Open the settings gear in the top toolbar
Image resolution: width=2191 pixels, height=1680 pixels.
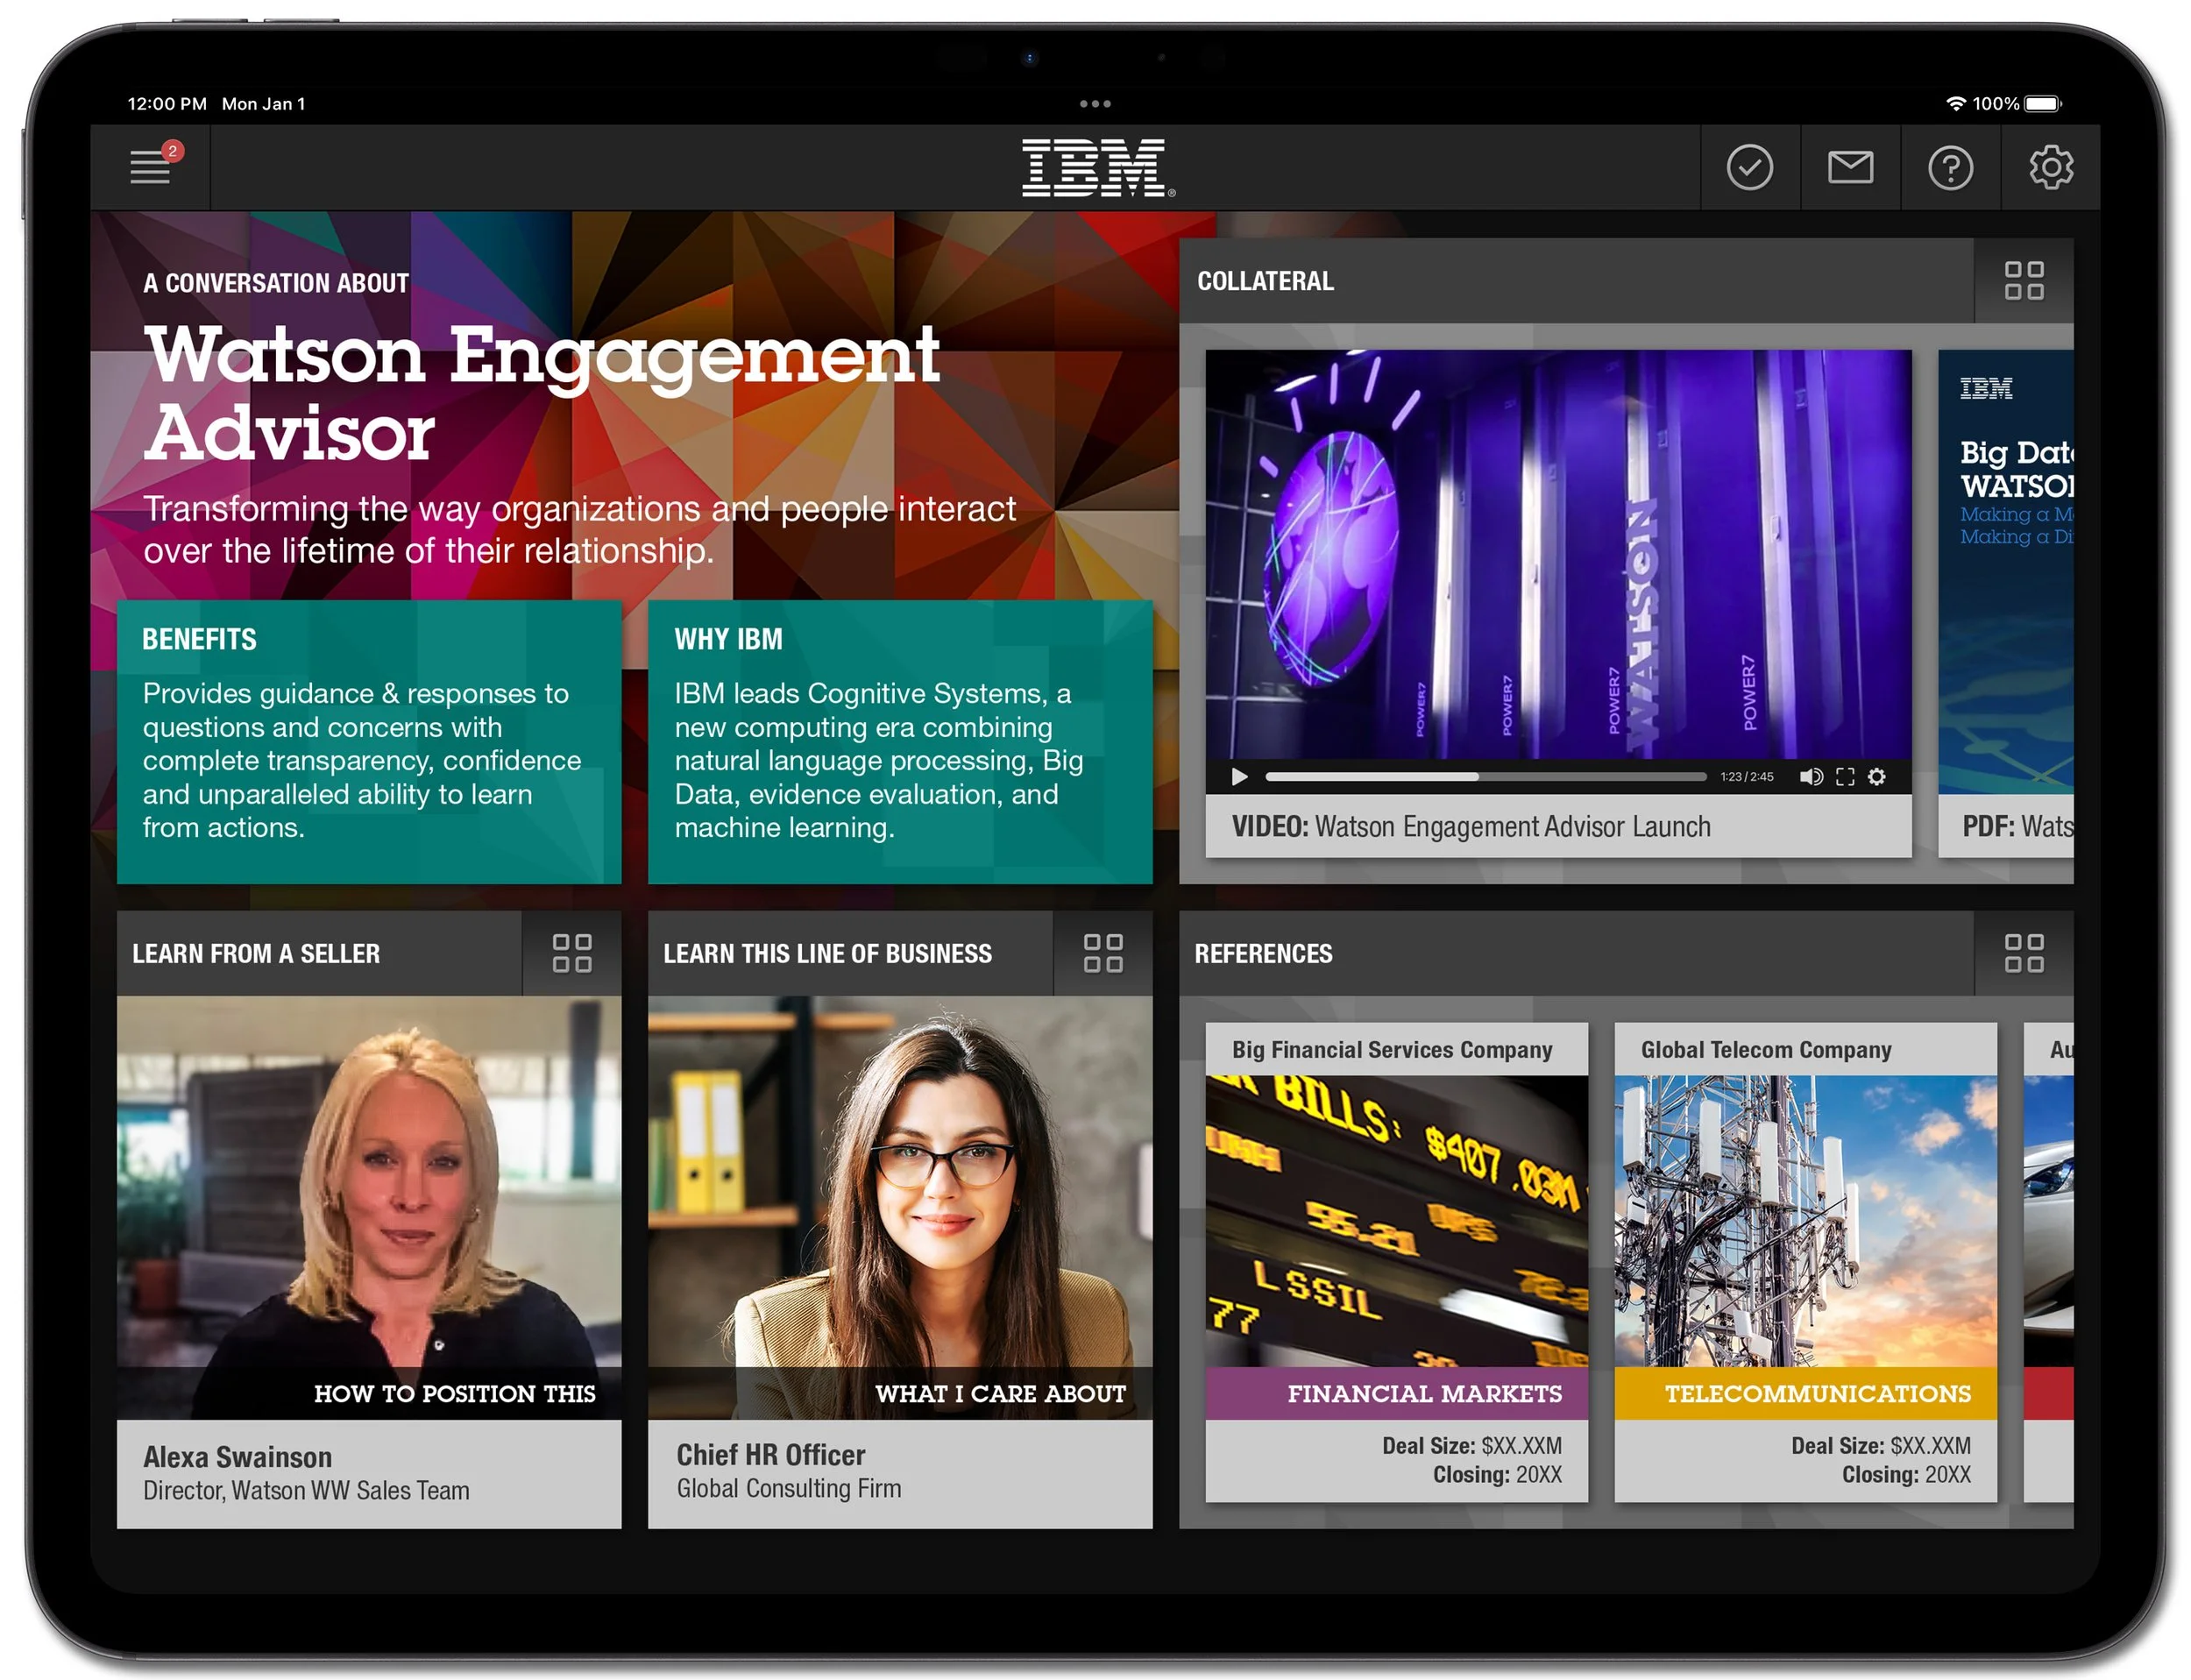tap(2051, 167)
